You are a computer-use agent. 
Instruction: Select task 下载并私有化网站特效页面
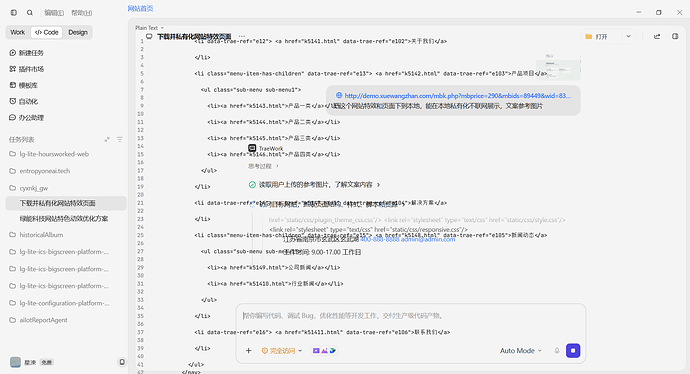point(66,203)
